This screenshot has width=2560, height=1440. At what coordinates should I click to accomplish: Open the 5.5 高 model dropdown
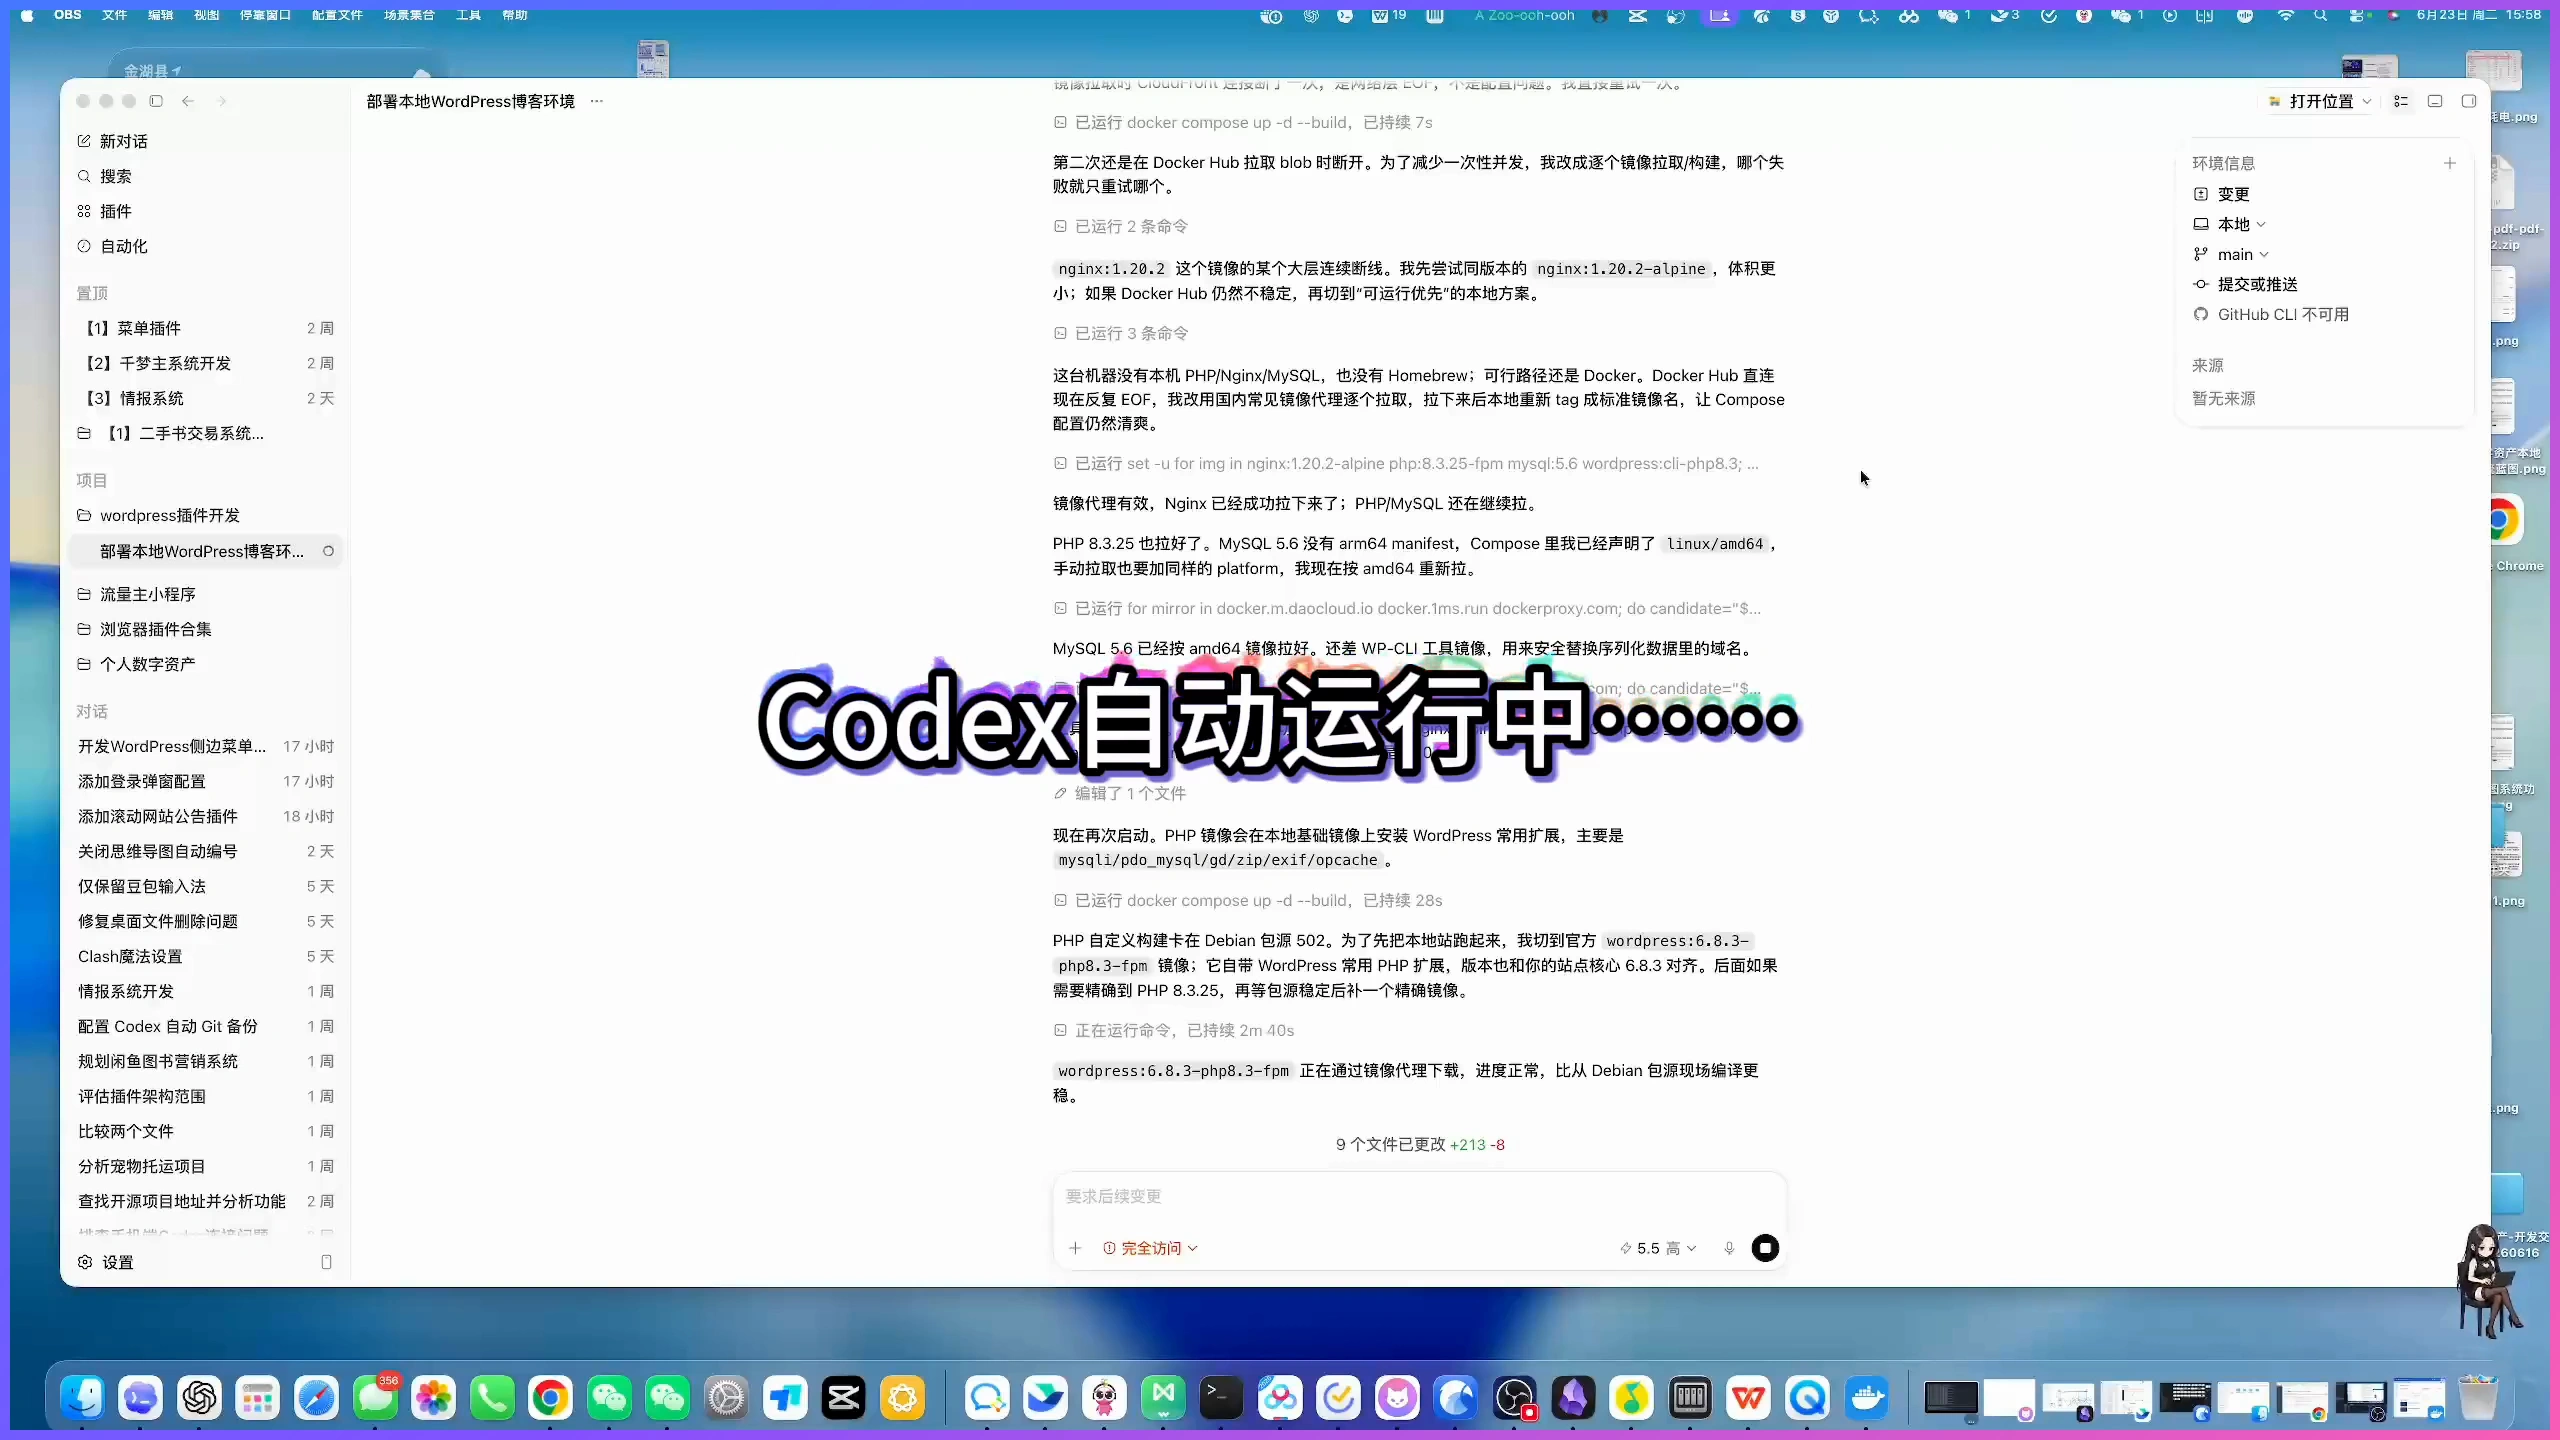coord(1658,1248)
